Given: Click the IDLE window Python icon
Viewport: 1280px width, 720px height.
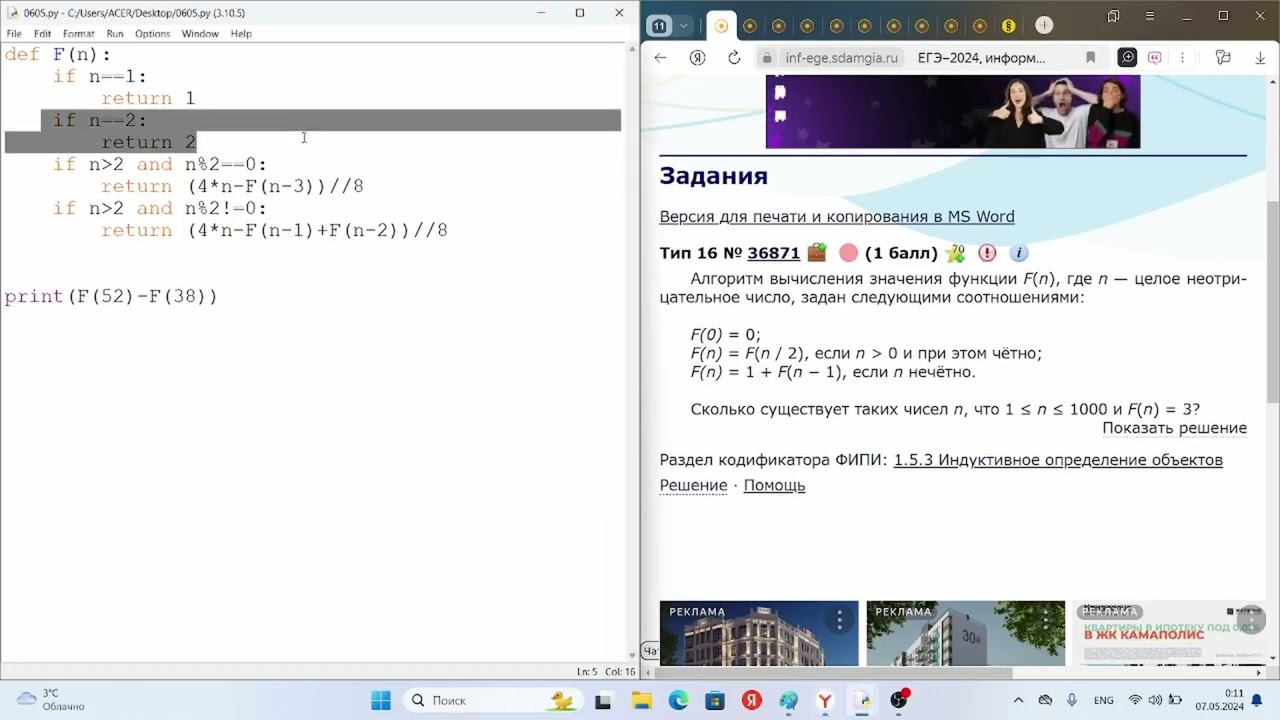Looking at the screenshot, I should tap(12, 13).
